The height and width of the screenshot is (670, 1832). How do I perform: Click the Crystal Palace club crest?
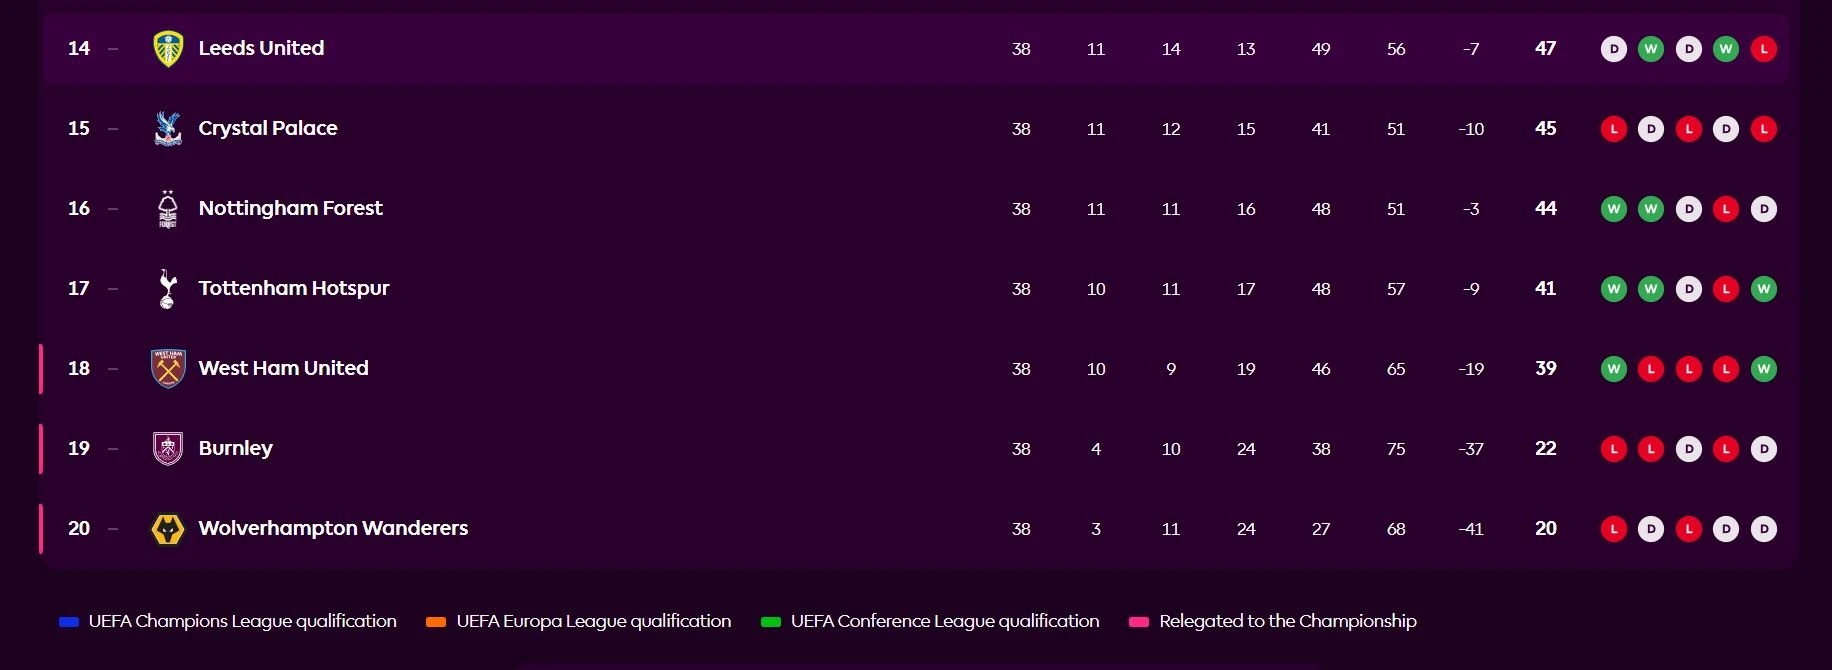pos(168,129)
